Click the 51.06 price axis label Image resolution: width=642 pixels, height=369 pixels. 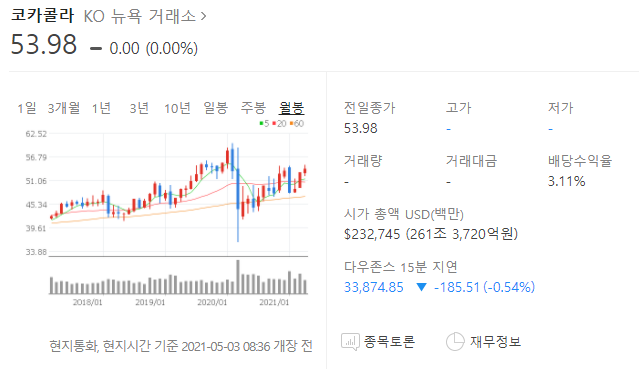tap(36, 181)
